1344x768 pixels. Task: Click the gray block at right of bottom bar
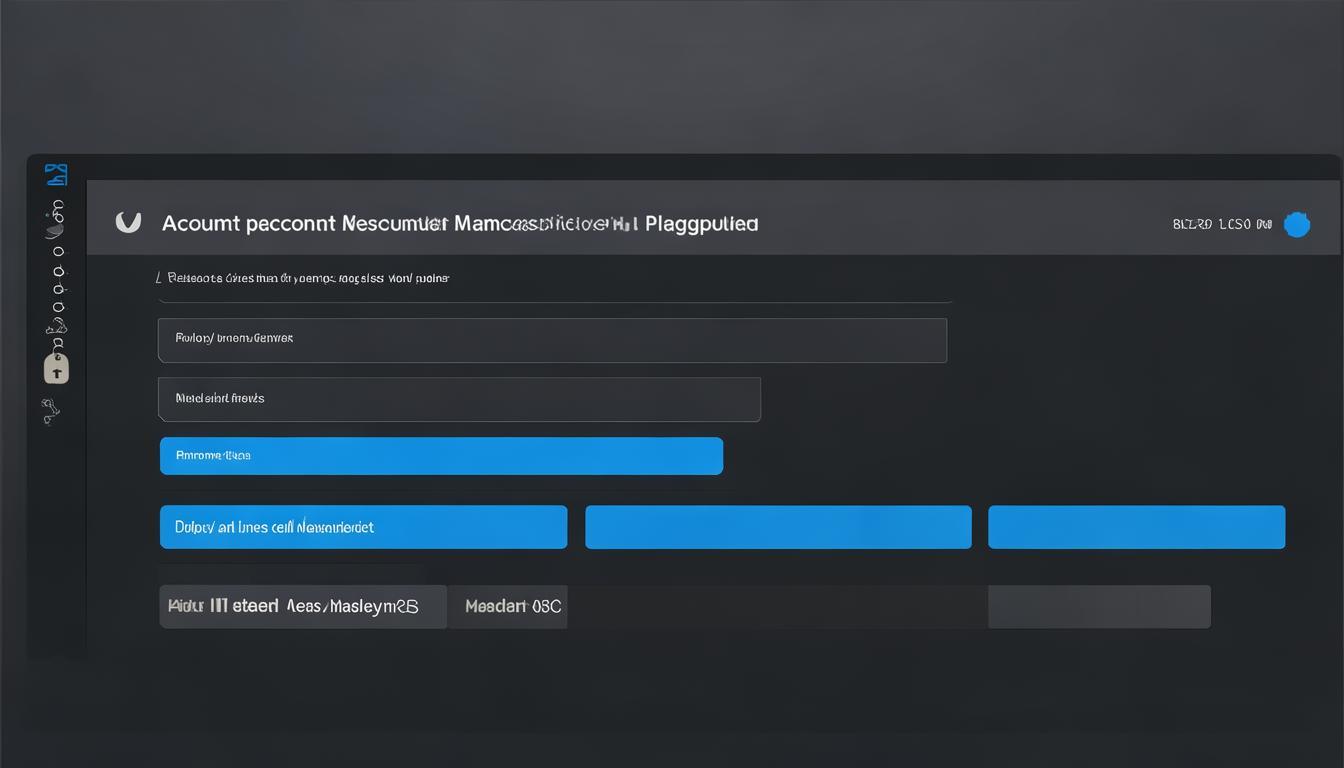click(1099, 607)
